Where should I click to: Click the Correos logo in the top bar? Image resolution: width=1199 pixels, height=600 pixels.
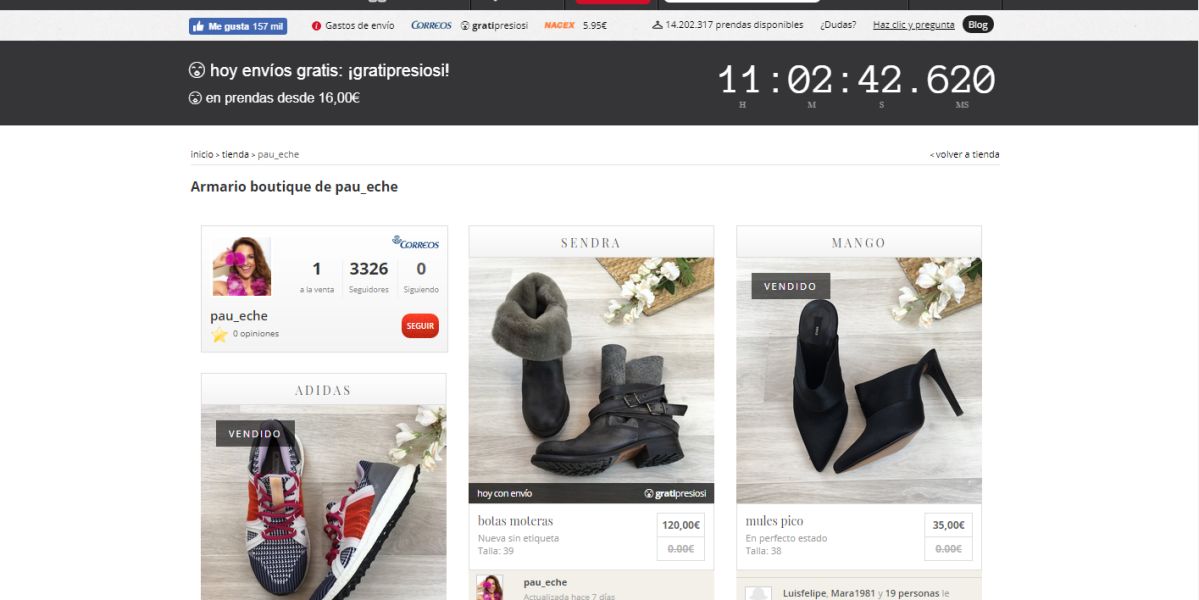[431, 24]
